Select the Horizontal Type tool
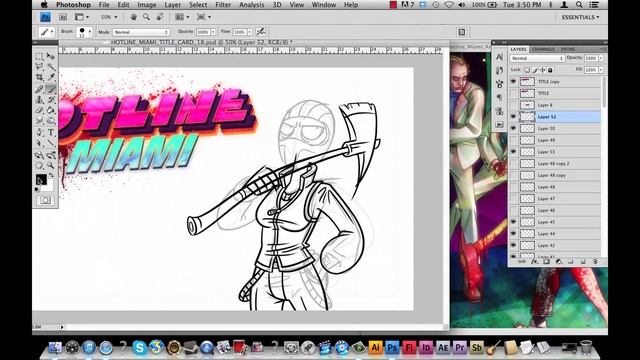This screenshot has width=640, height=360. click(x=51, y=132)
